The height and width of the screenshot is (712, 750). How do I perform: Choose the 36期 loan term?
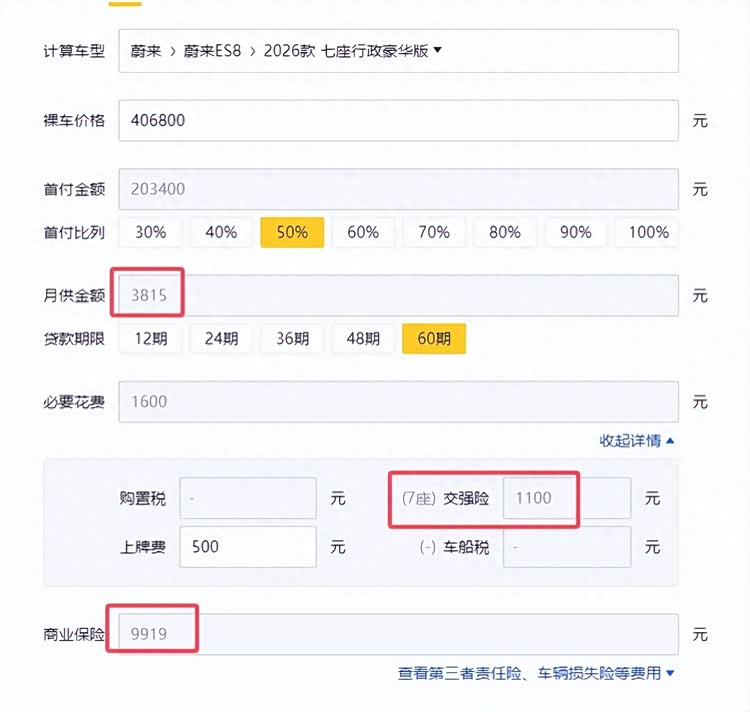tap(292, 338)
